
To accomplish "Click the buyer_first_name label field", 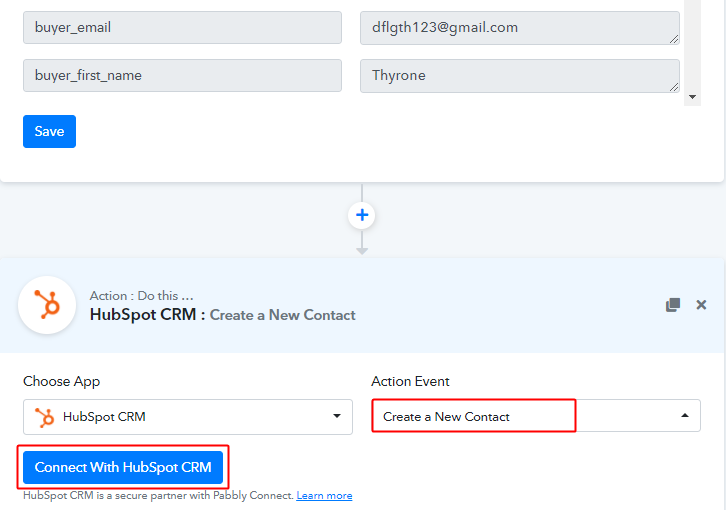I will [x=182, y=76].
